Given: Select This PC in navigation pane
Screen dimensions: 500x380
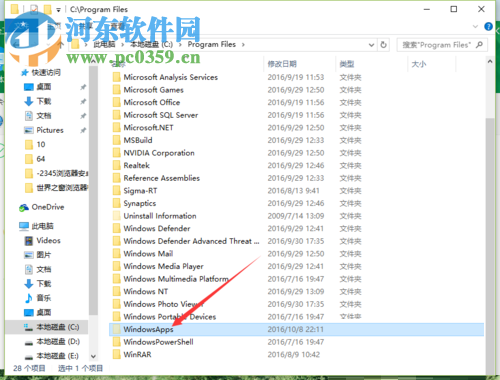Looking at the screenshot, I should pos(37,226).
